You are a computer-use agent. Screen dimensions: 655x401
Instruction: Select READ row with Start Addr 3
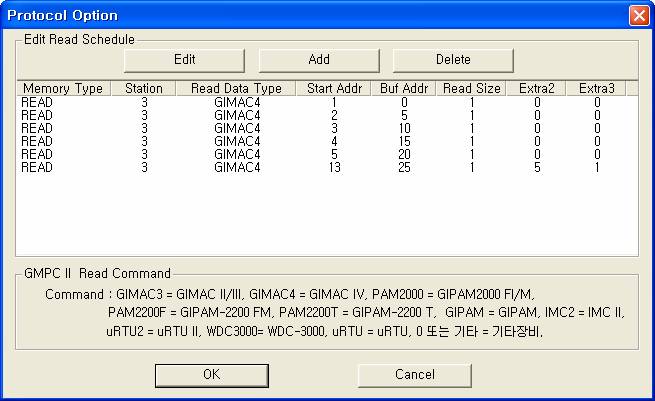(327, 128)
